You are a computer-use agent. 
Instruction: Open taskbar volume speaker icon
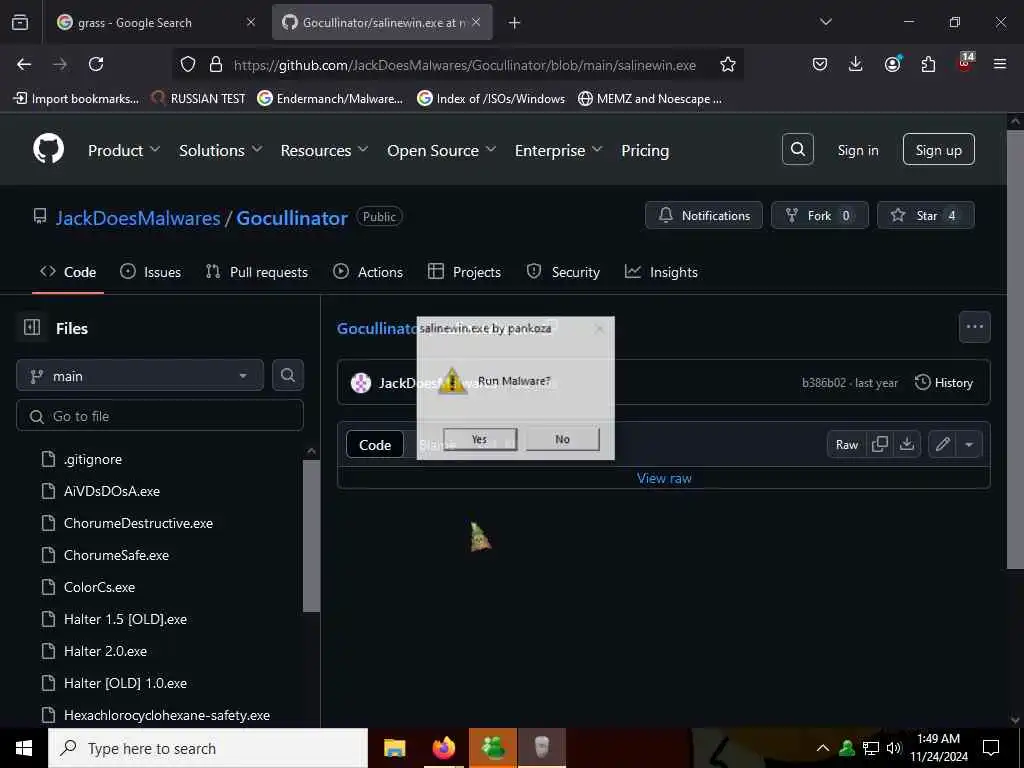[894, 748]
